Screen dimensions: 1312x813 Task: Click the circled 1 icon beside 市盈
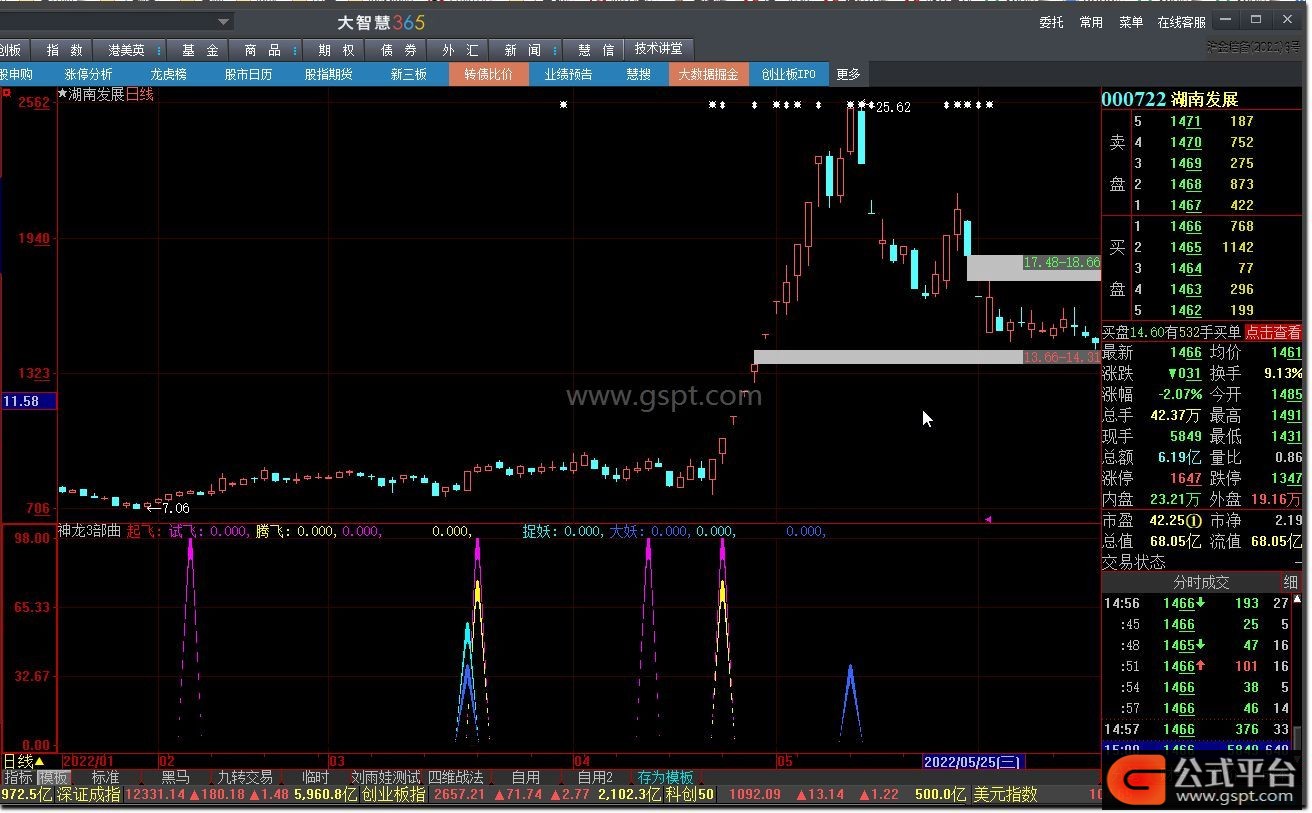click(1194, 521)
